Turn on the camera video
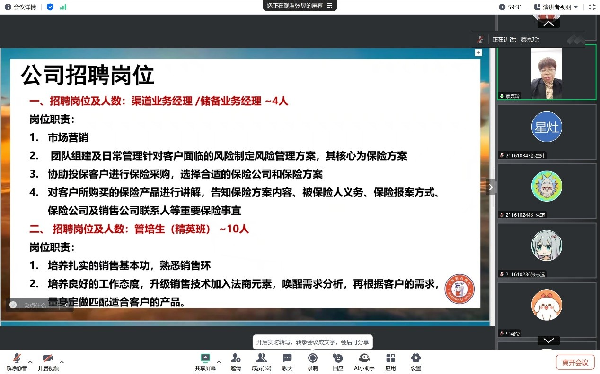The width and height of the screenshot is (600, 374). coord(48,361)
